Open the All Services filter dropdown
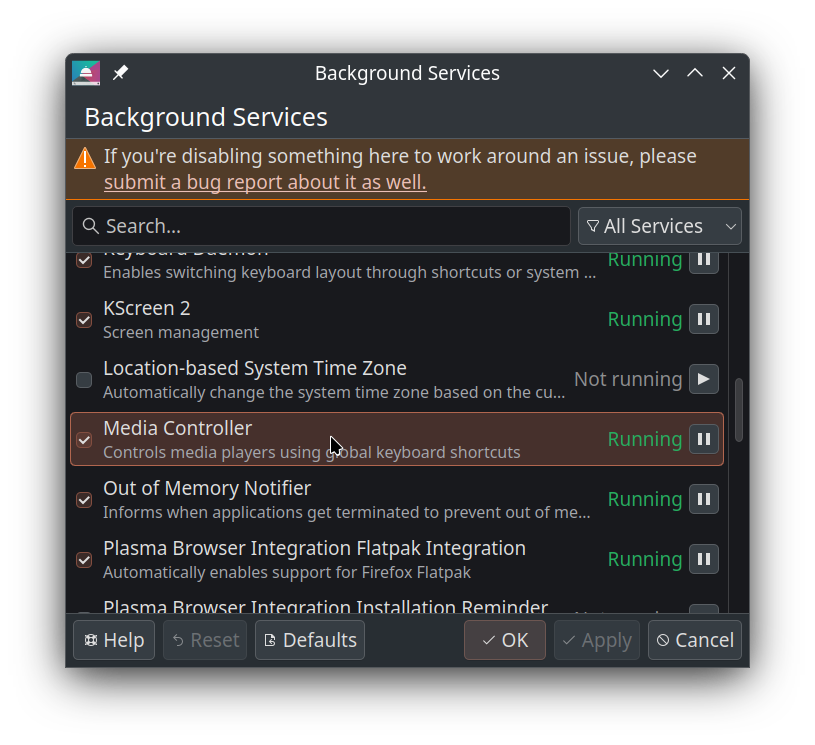815x745 pixels. click(x=659, y=226)
